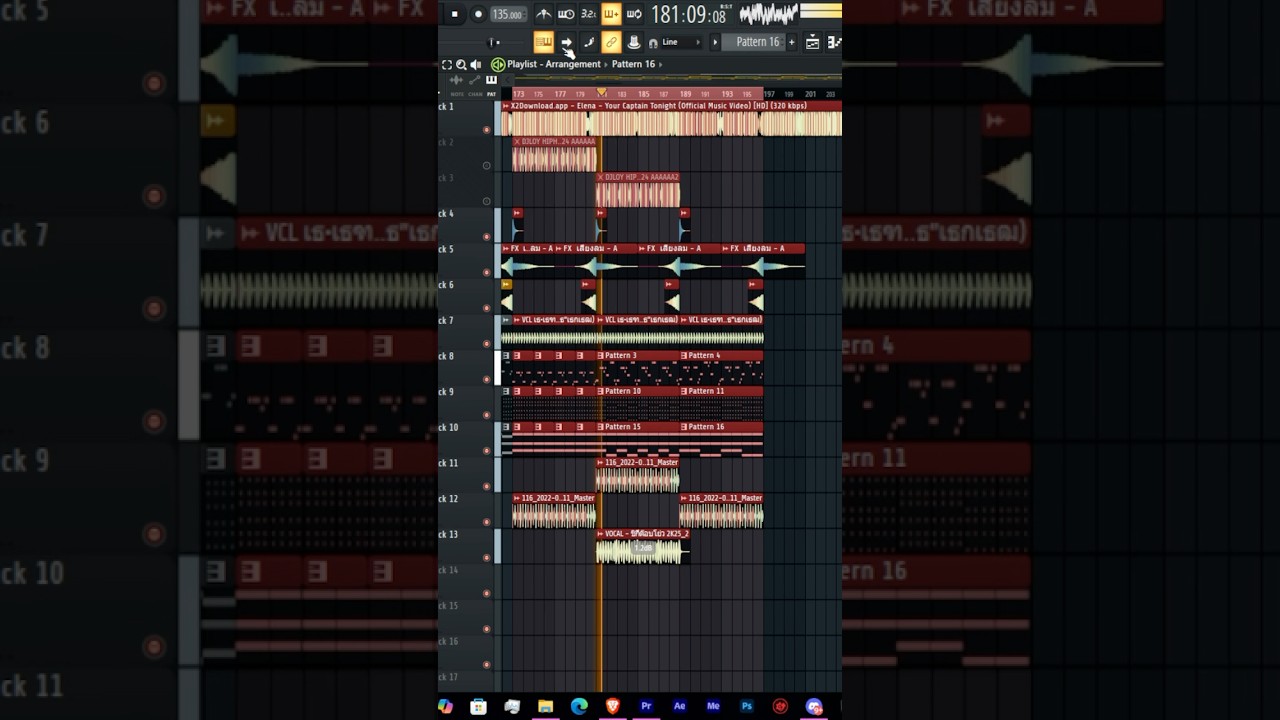The height and width of the screenshot is (720, 1280).
Task: Click the orange playhead marker on timeline
Action: tap(601, 93)
